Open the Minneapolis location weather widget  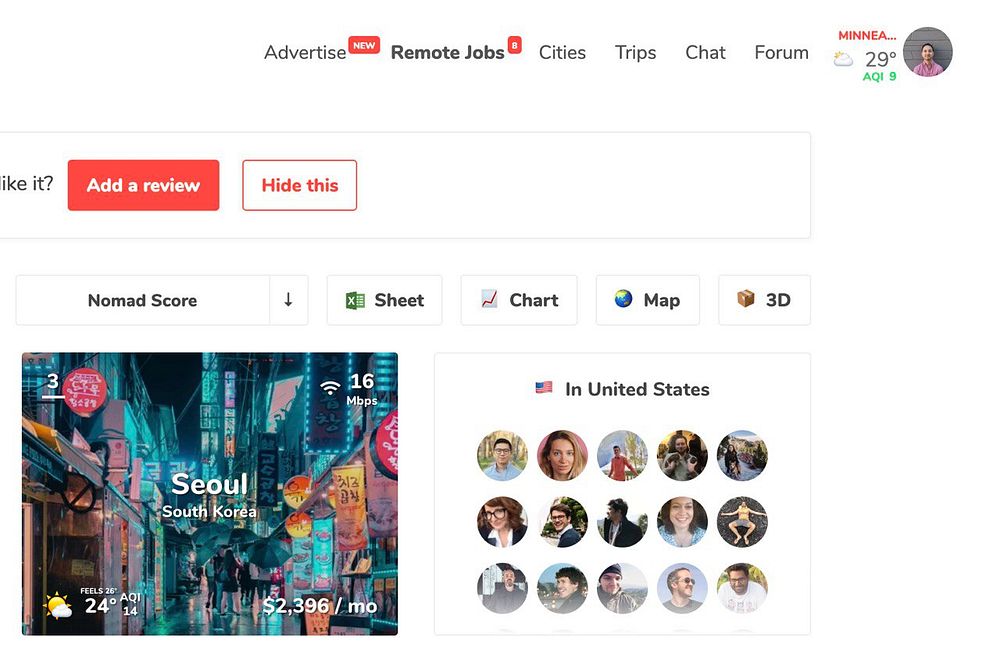pos(866,56)
